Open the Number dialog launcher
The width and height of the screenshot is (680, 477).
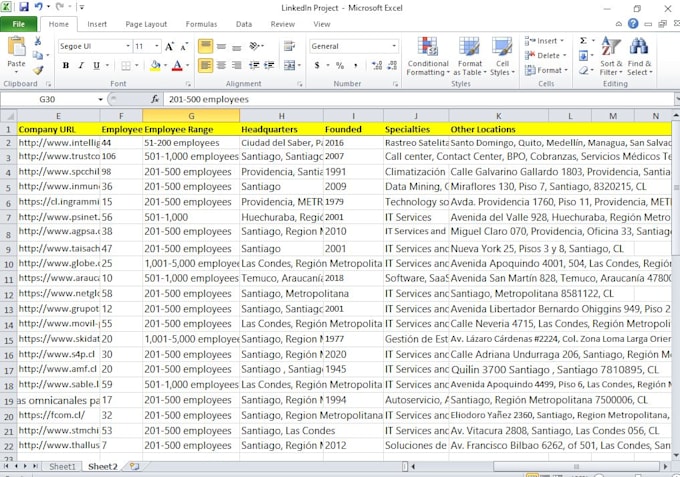[395, 84]
